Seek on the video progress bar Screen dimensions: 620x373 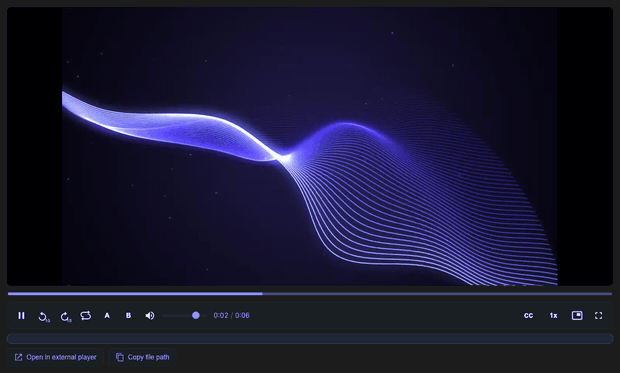(310, 293)
